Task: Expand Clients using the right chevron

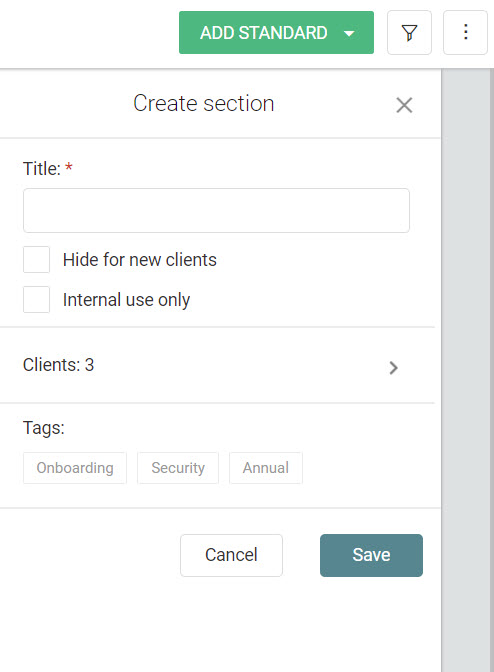Action: pos(393,368)
